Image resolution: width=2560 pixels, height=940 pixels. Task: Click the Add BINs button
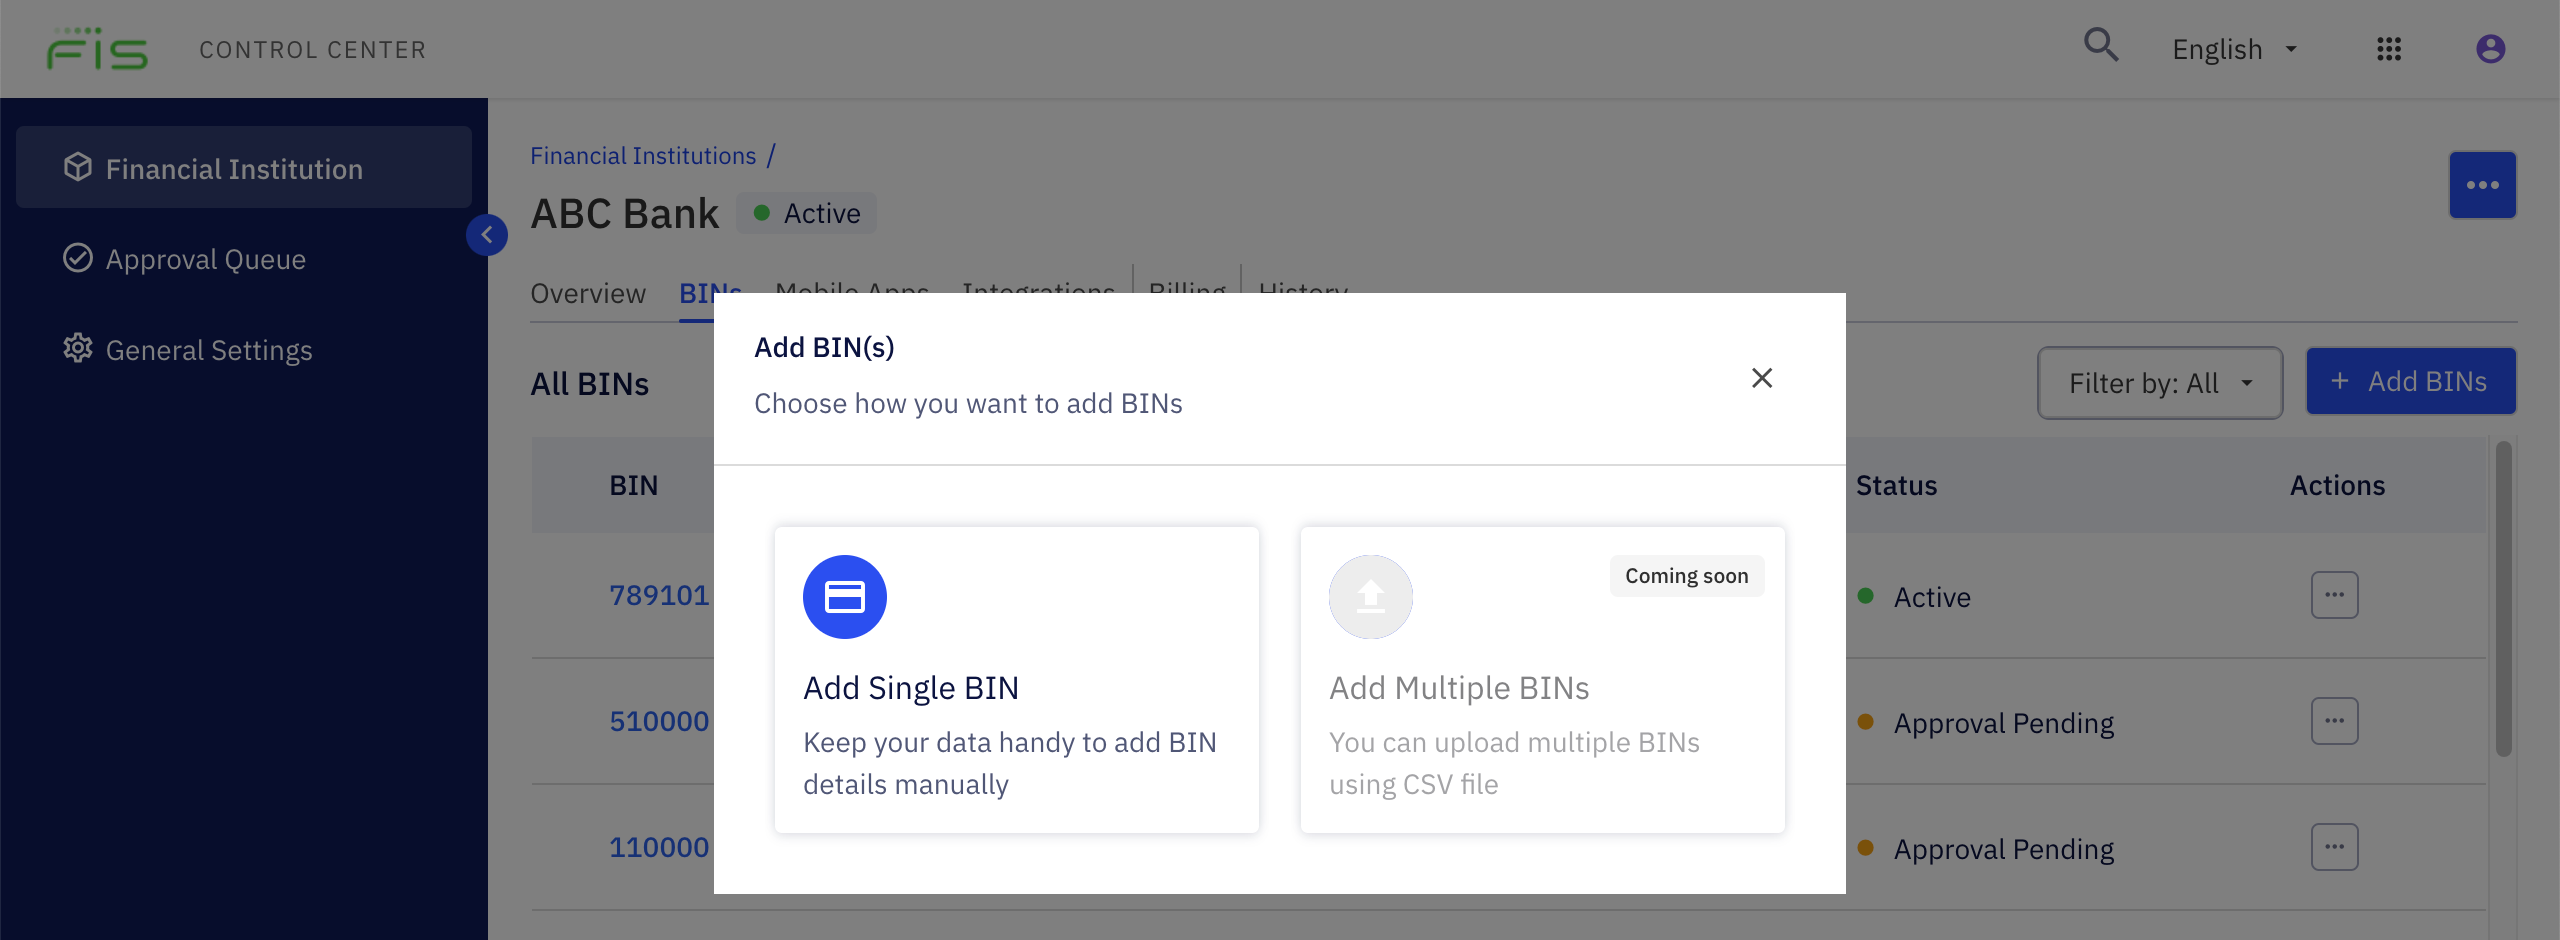(2411, 381)
